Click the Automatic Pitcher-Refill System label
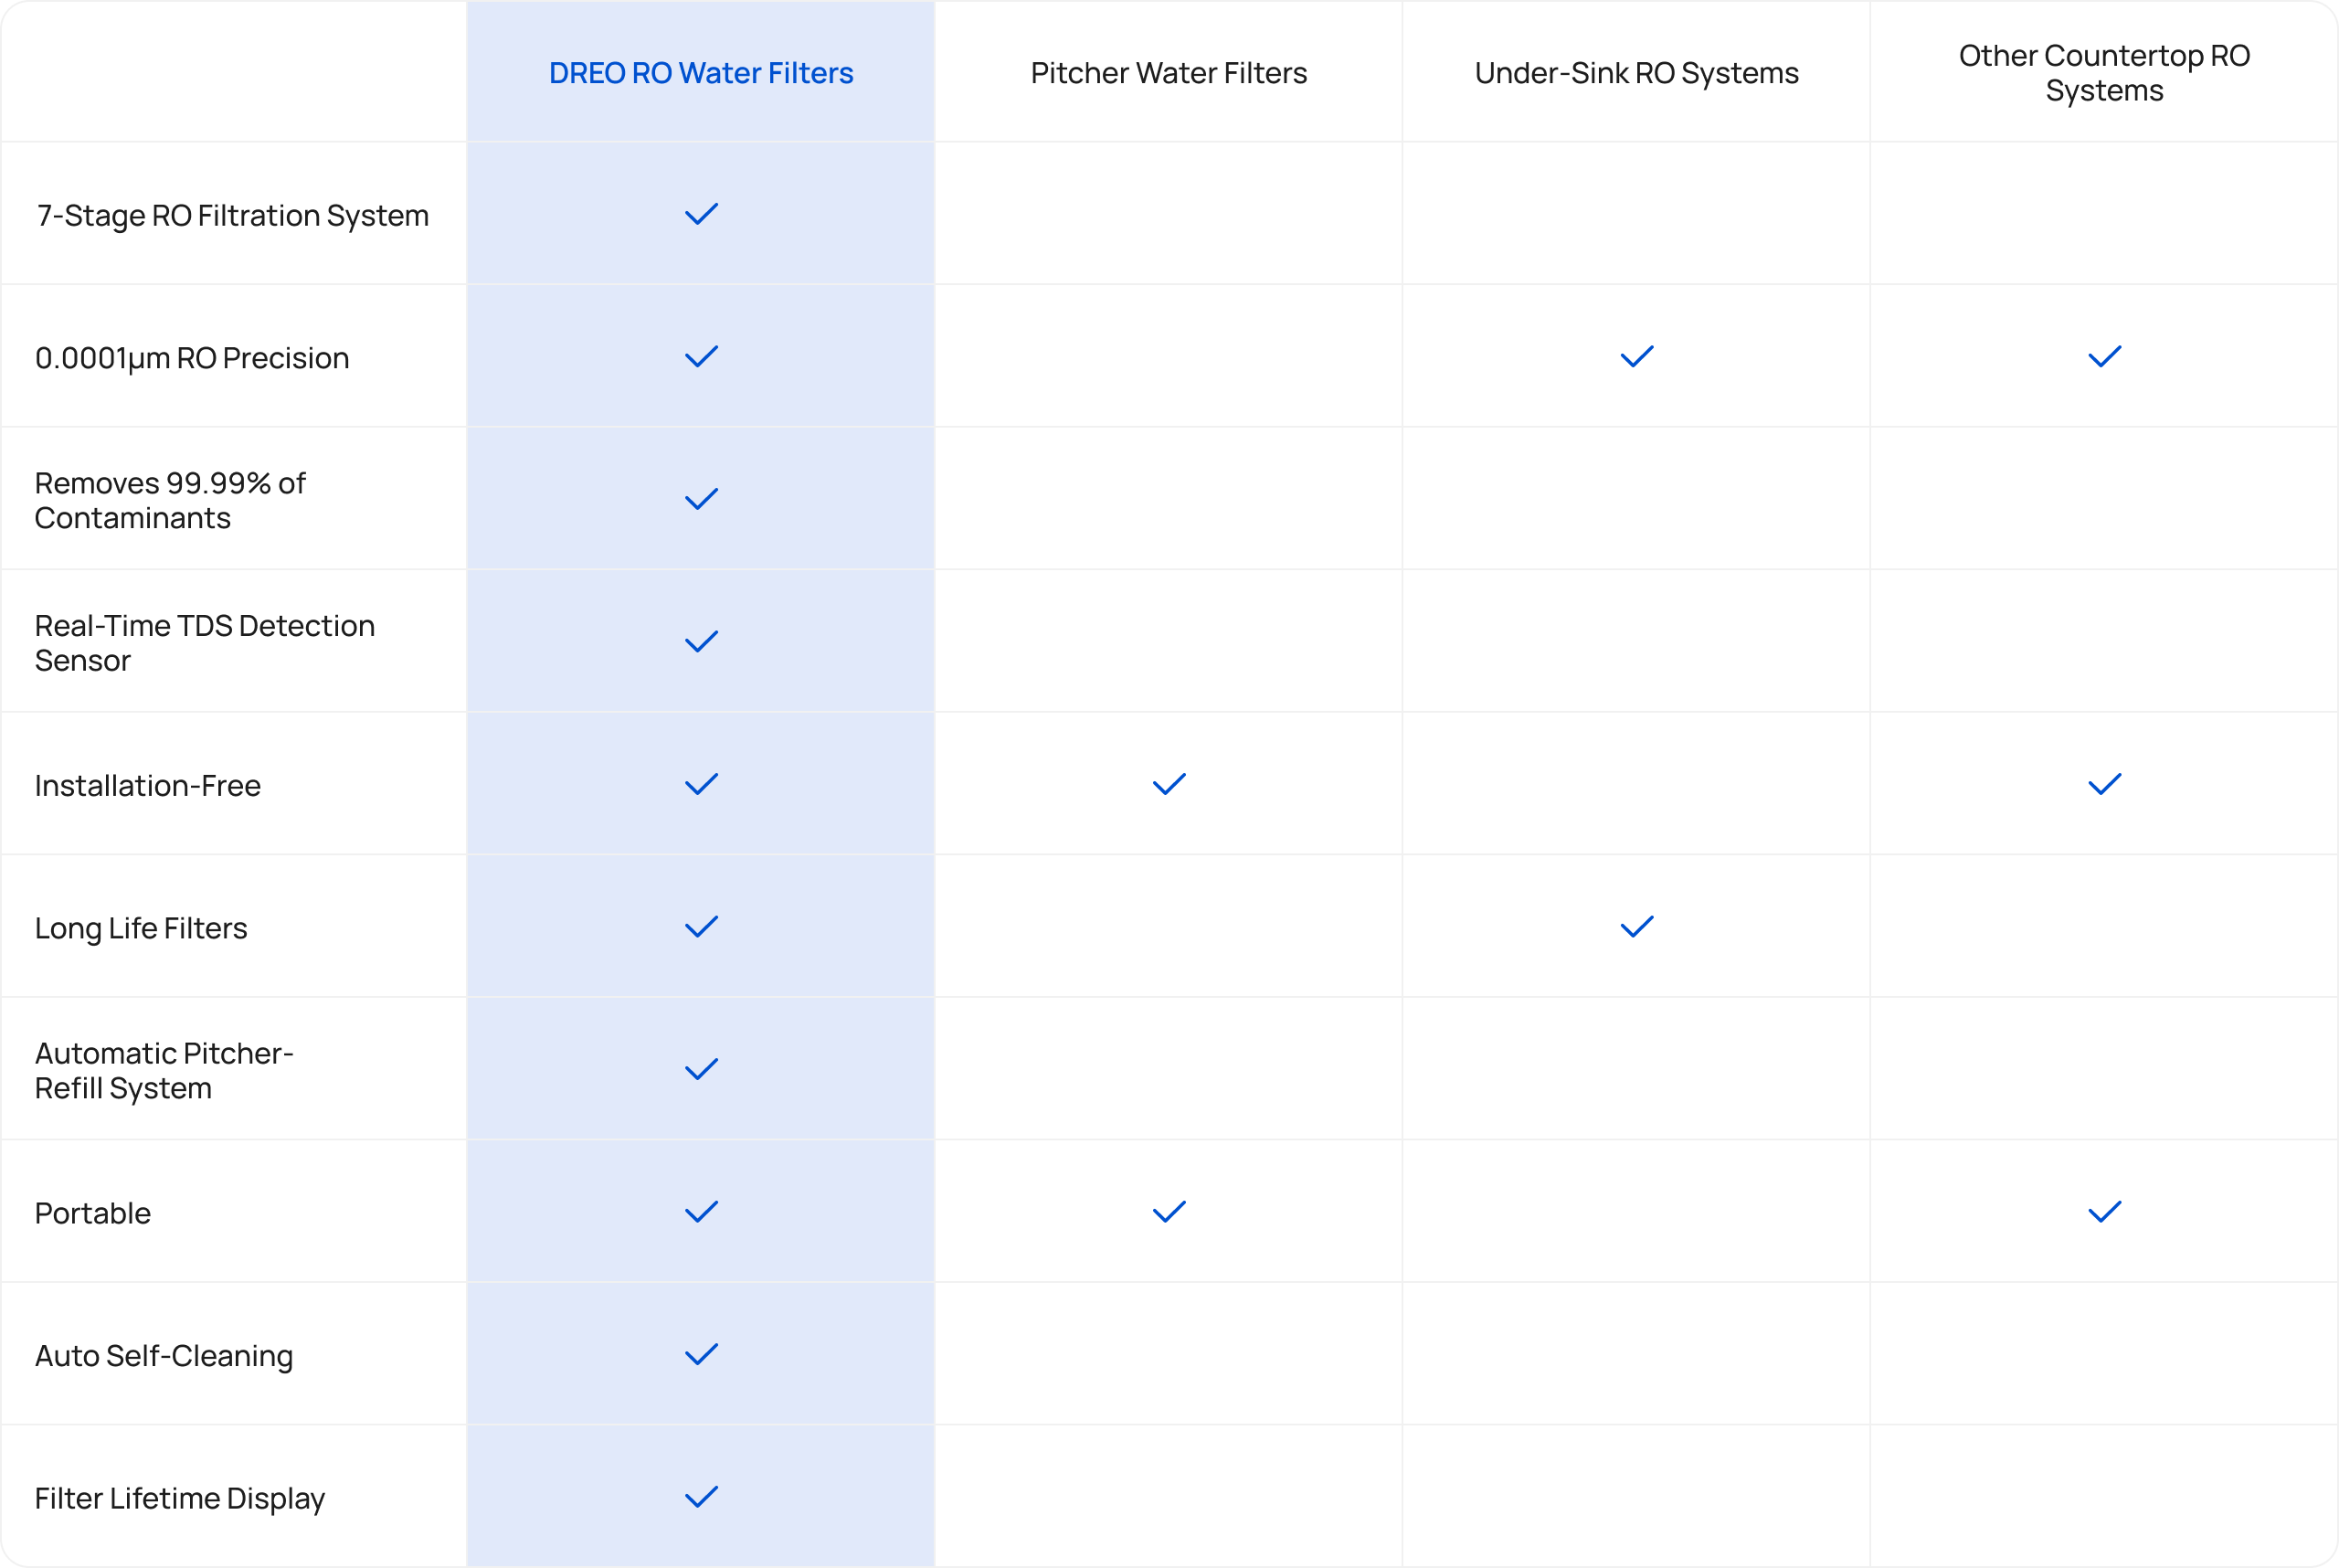The image size is (2339, 1568). 164,1070
